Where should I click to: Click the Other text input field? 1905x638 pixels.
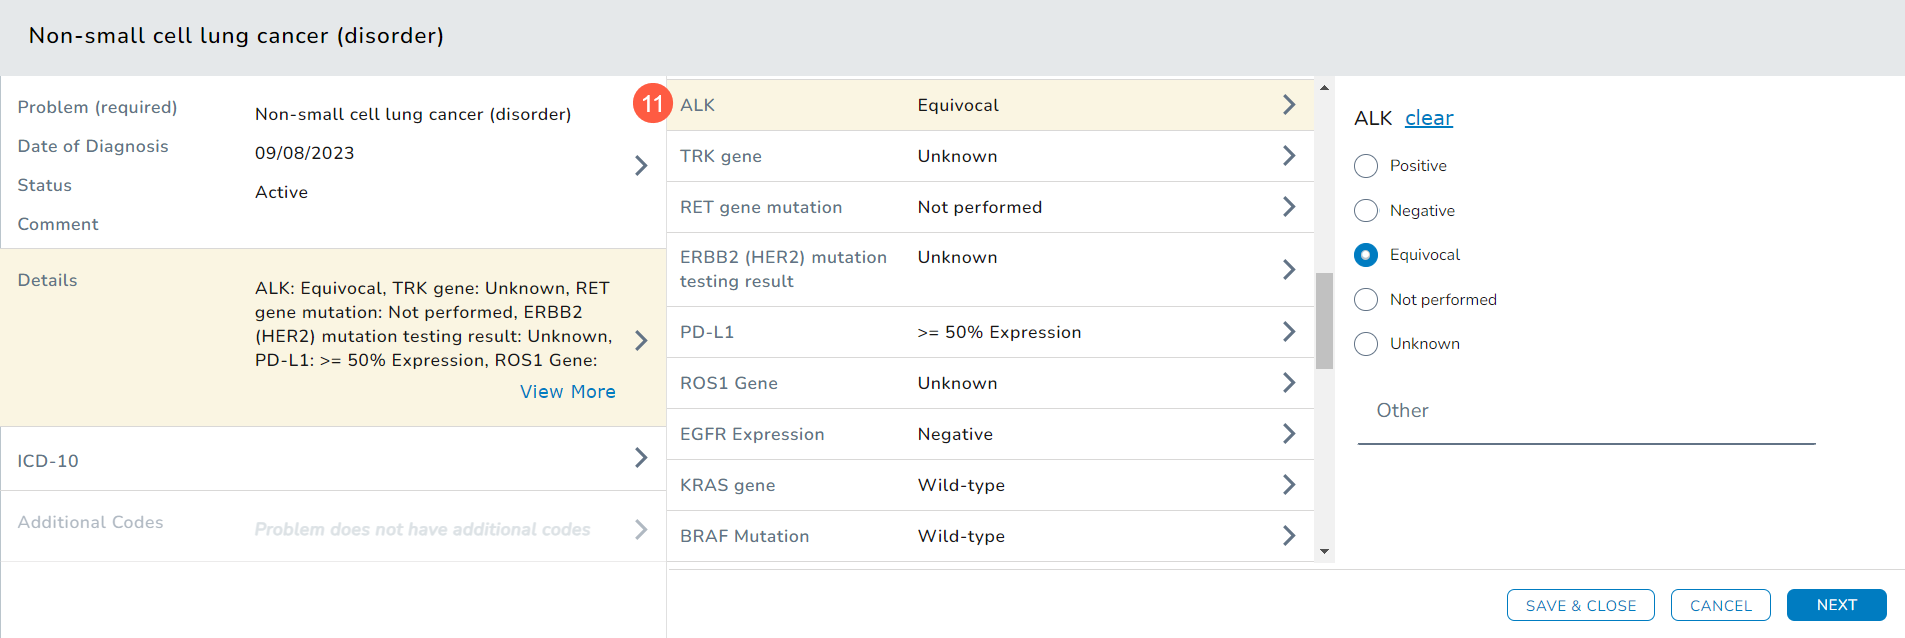(x=1586, y=412)
